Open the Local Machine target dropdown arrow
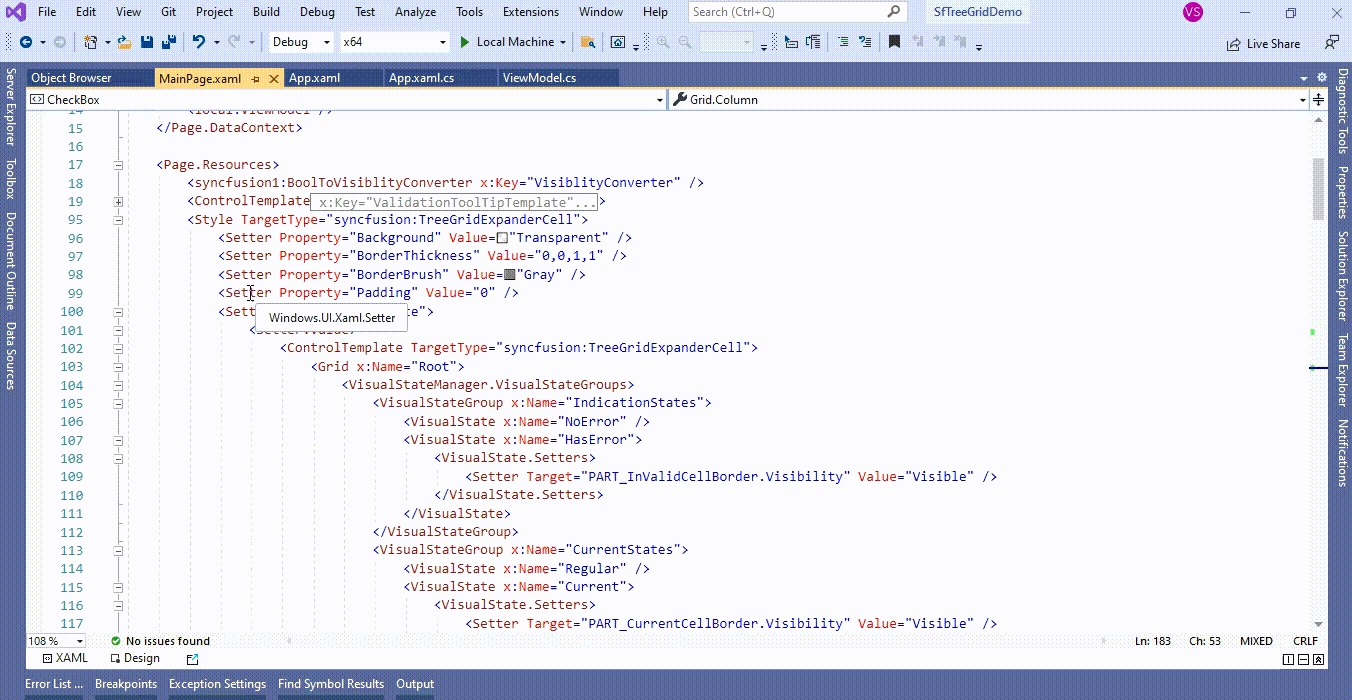This screenshot has width=1352, height=700. (563, 42)
